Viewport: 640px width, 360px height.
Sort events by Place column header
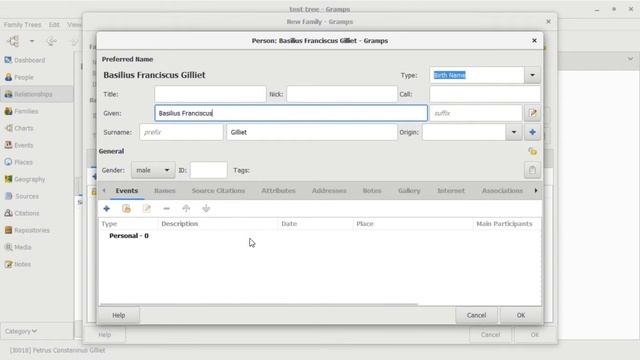point(413,224)
